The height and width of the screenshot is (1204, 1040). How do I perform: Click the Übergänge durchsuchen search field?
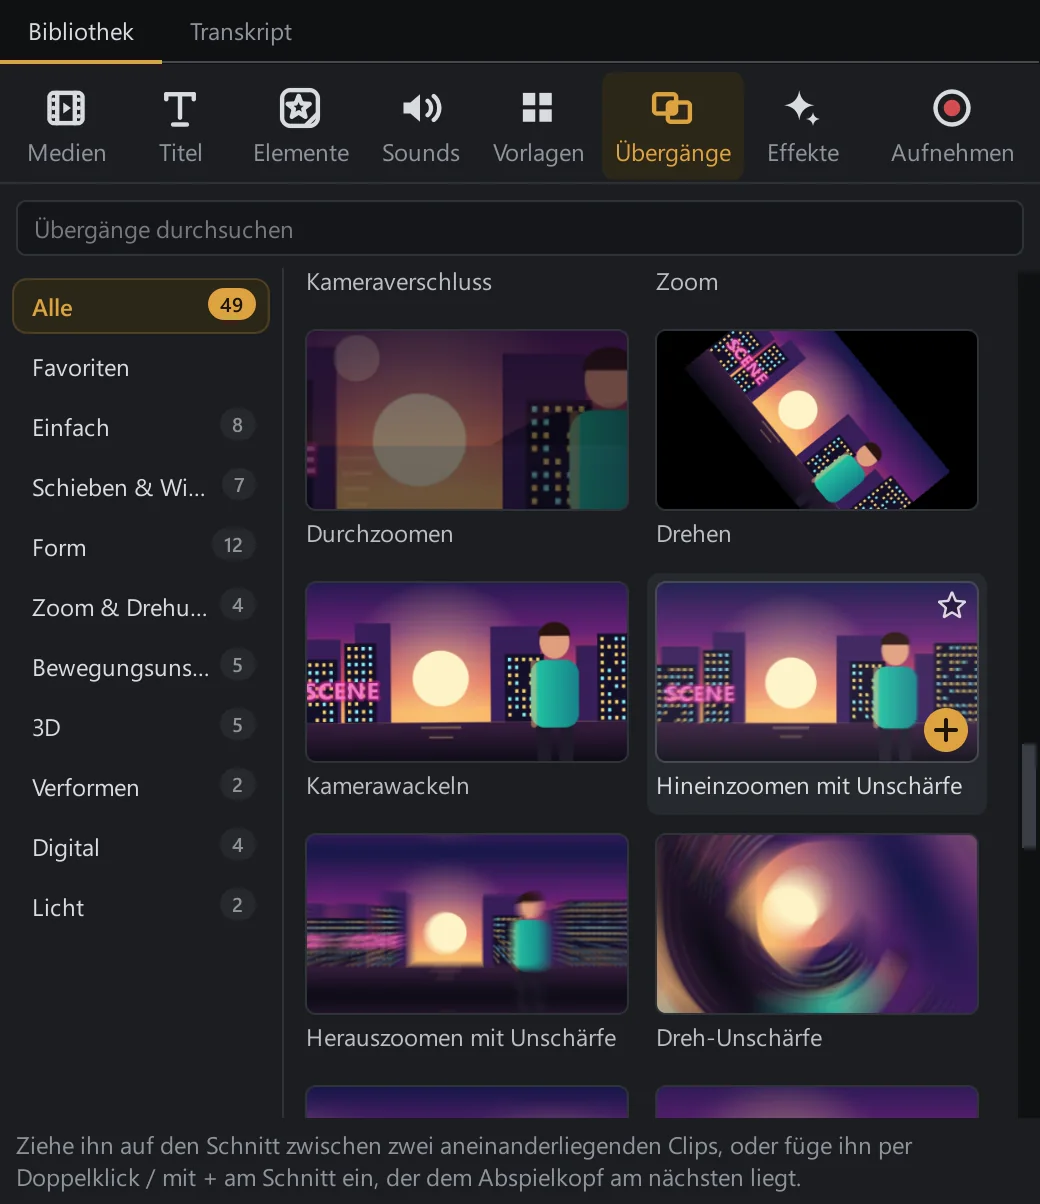pyautogui.click(x=520, y=229)
